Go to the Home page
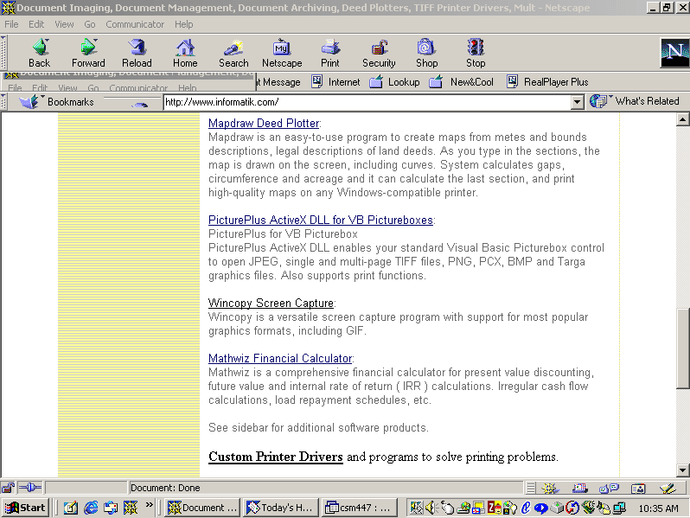The image size is (690, 518). point(185,53)
